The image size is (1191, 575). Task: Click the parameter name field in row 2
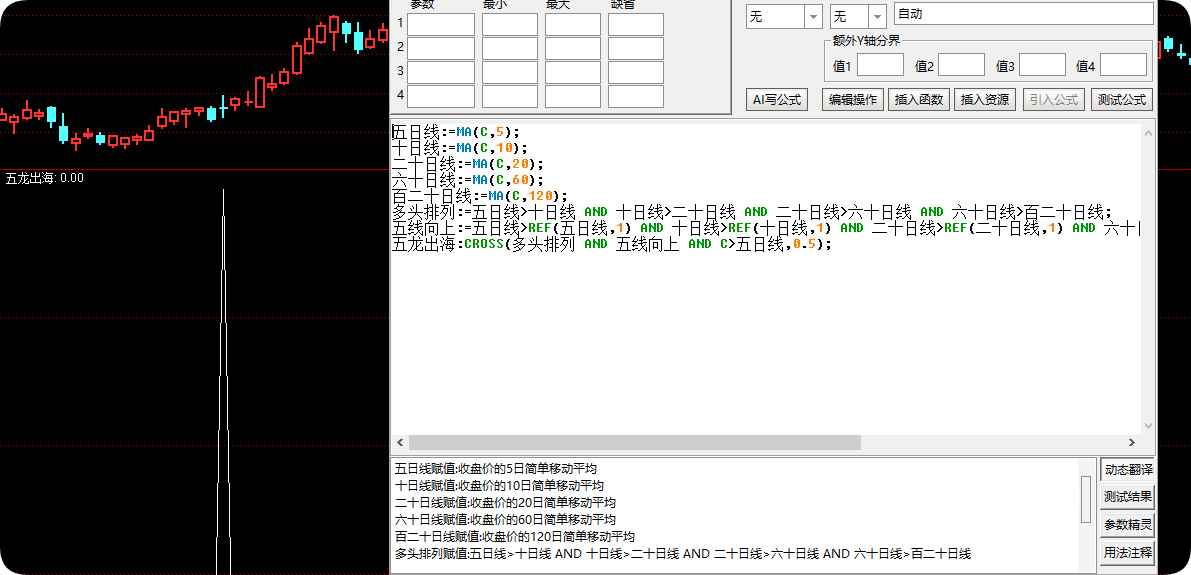click(441, 49)
